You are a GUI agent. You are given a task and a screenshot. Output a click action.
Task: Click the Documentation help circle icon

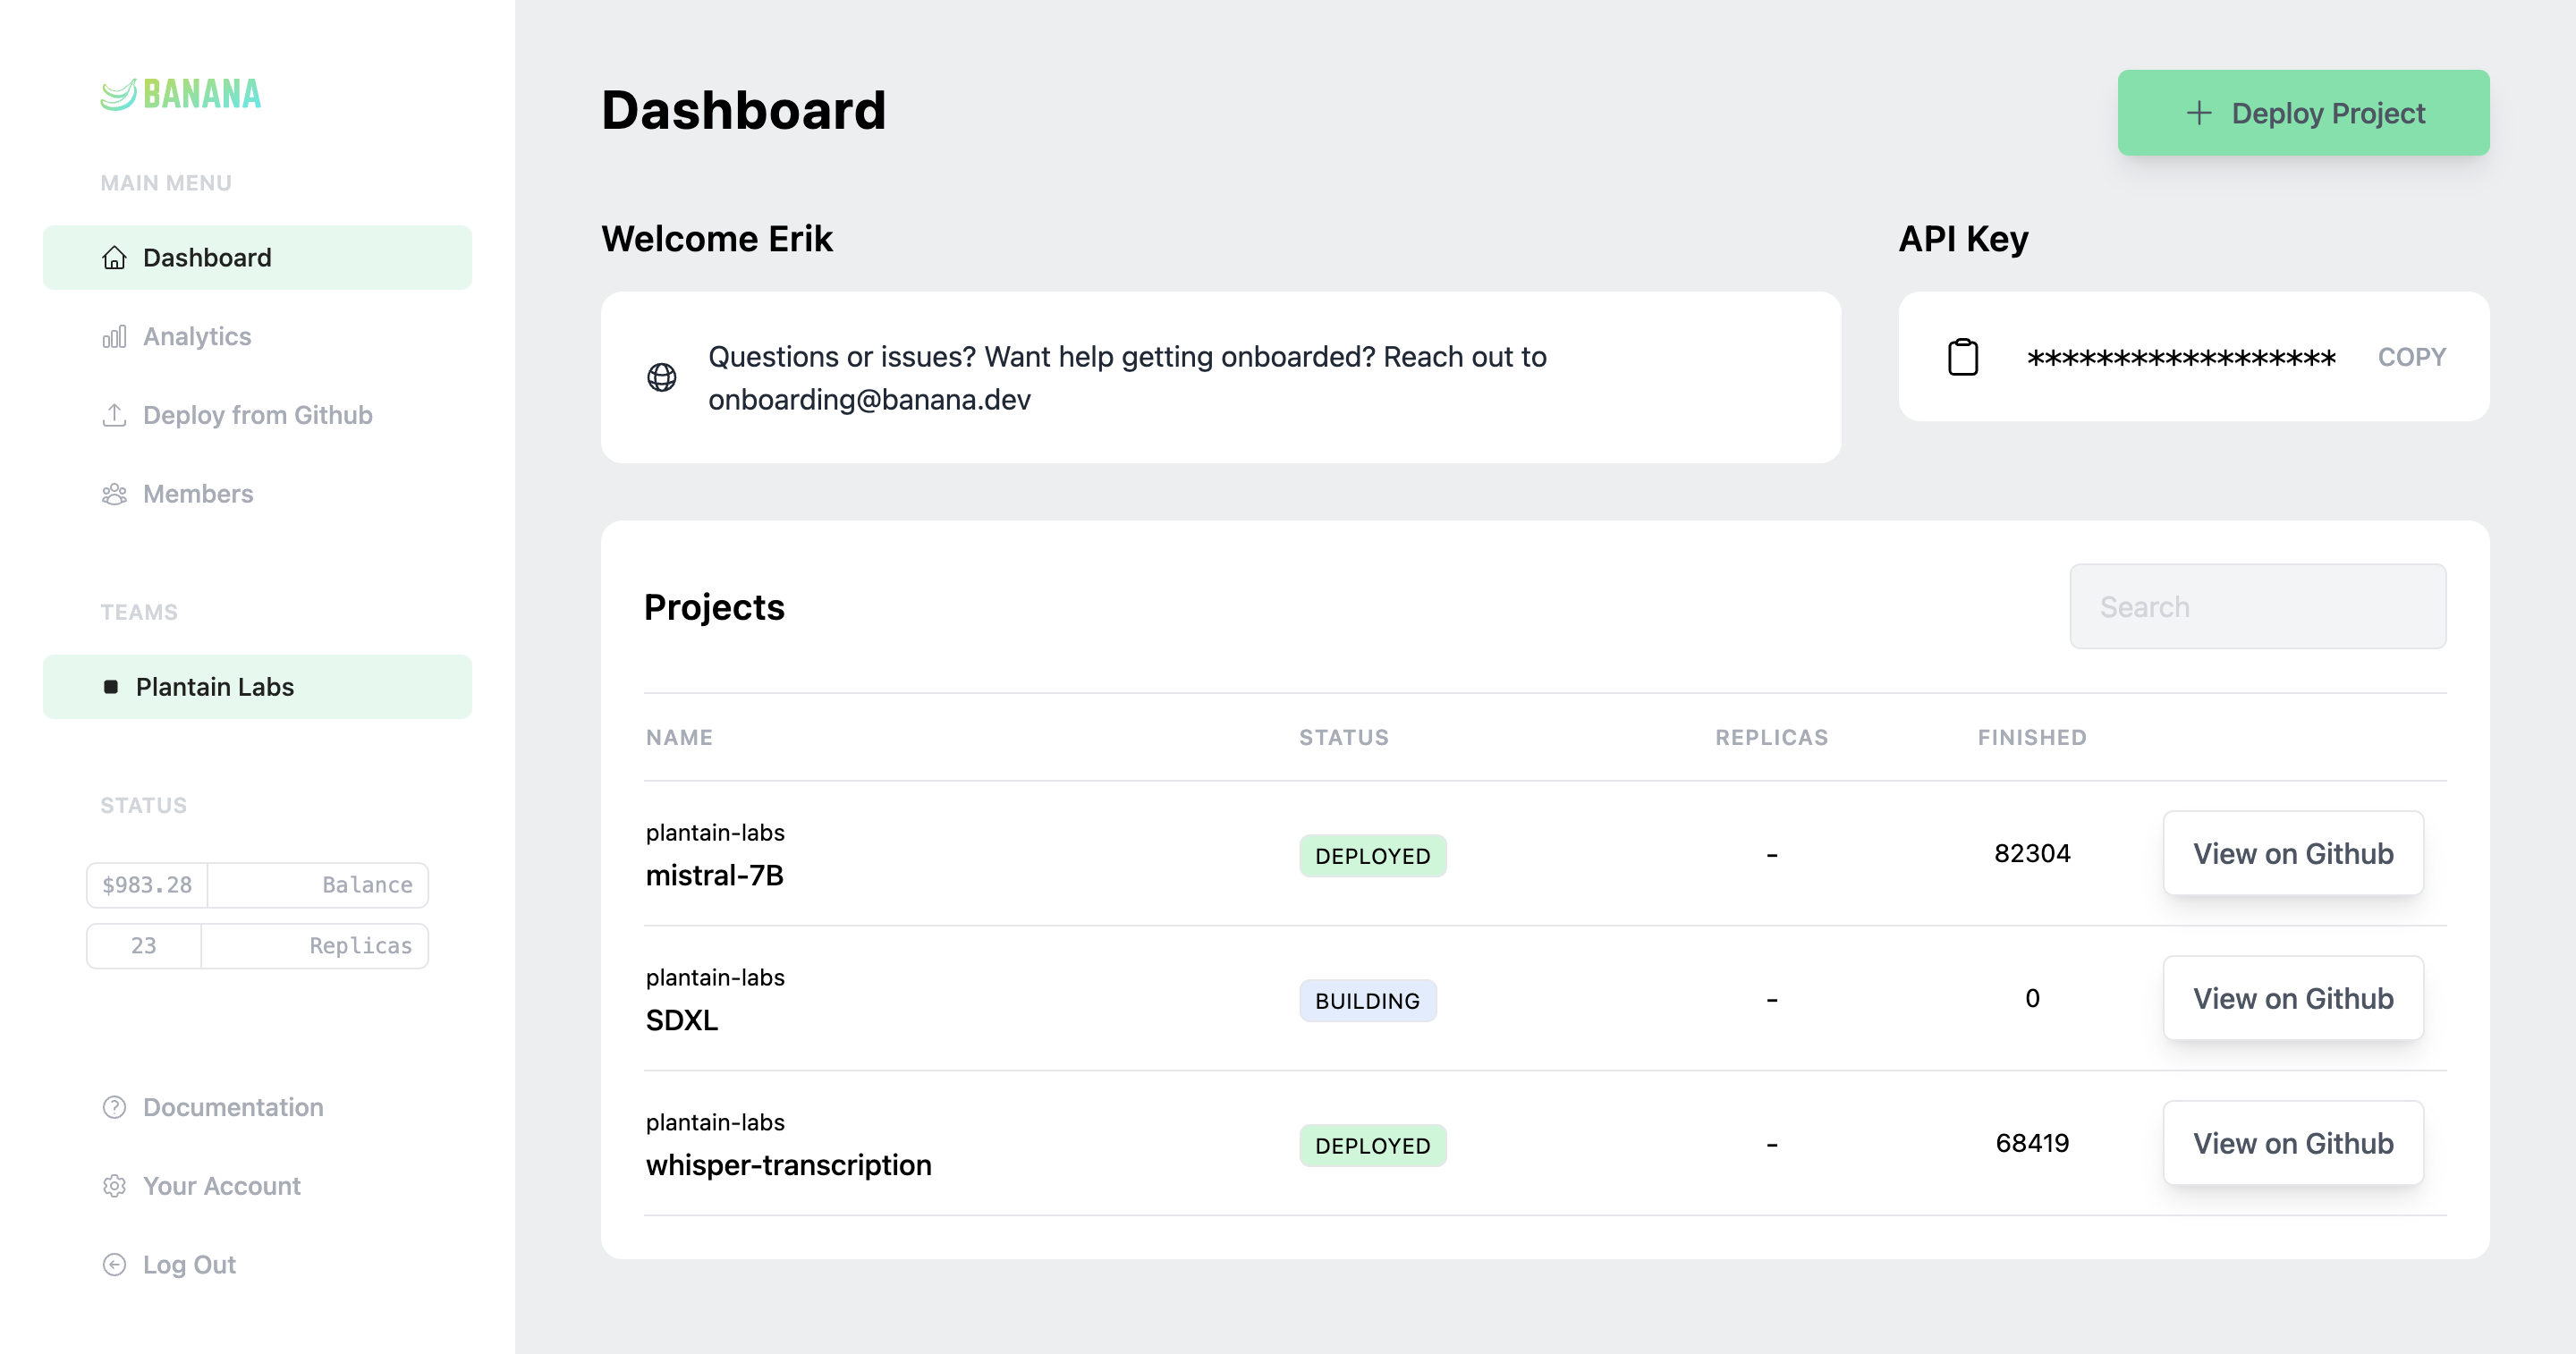(x=114, y=1107)
